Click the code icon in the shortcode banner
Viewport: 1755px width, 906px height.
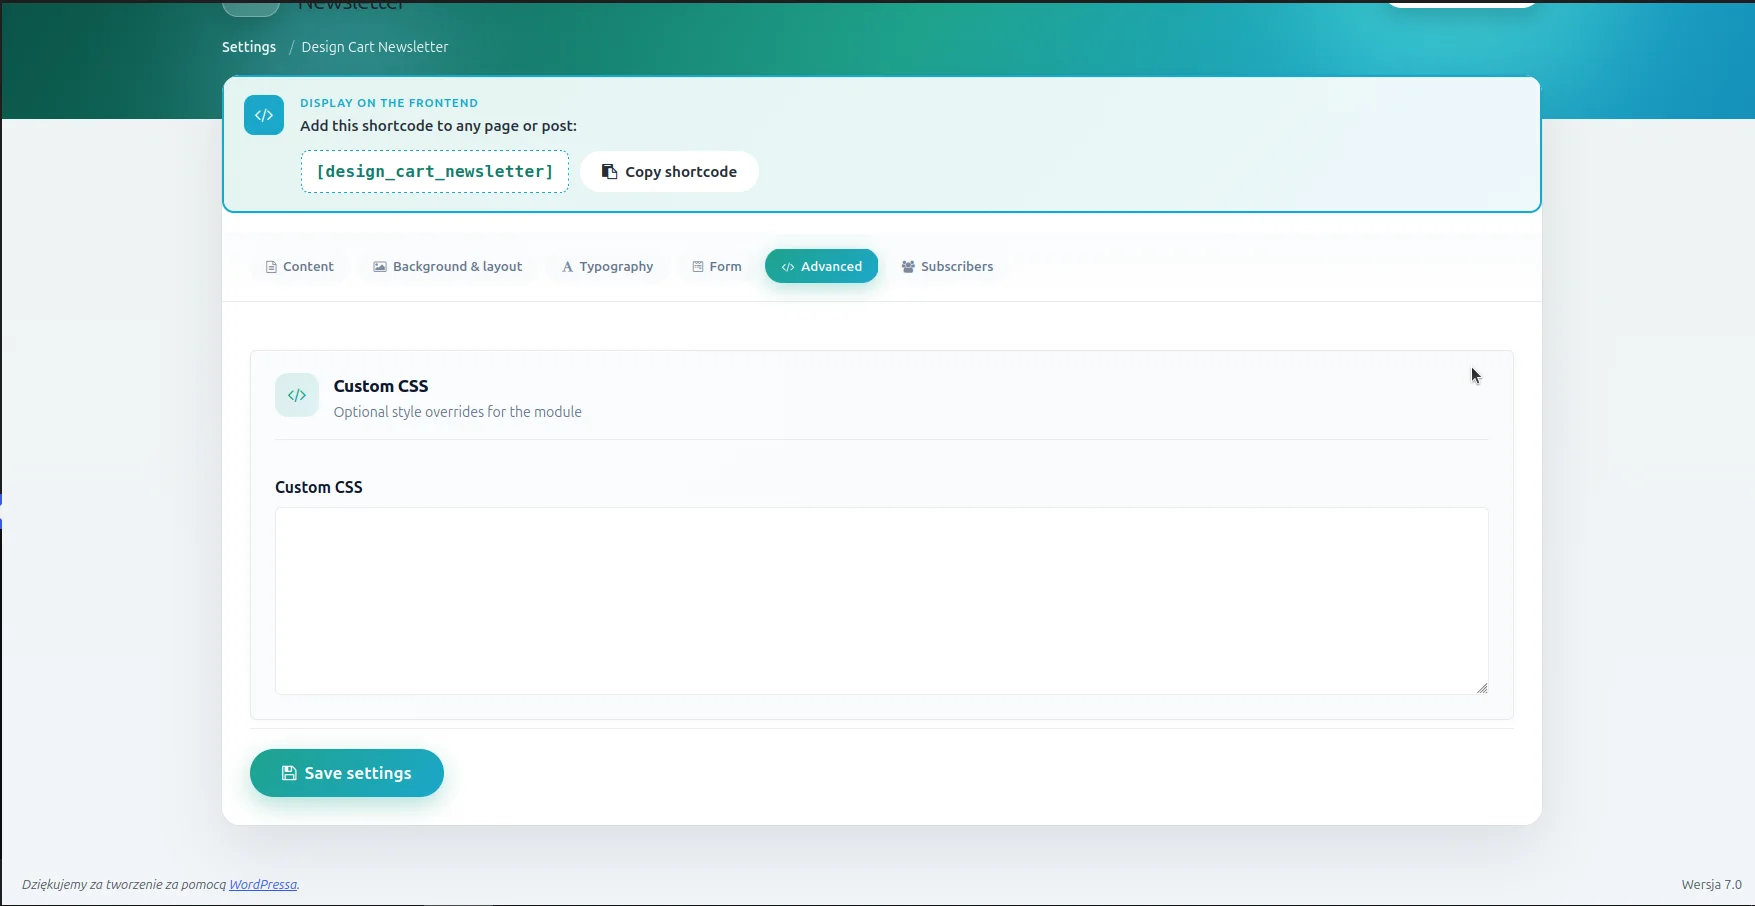264,115
